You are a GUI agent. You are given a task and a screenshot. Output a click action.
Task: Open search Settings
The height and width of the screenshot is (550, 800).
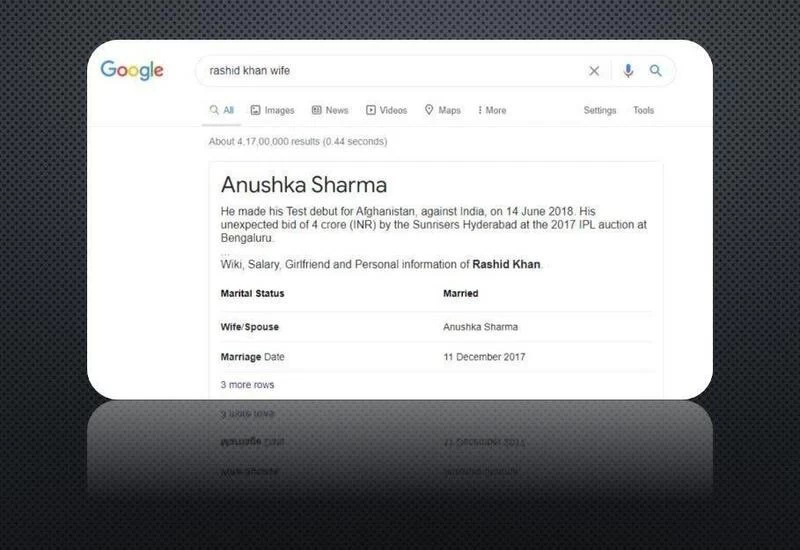coord(600,110)
